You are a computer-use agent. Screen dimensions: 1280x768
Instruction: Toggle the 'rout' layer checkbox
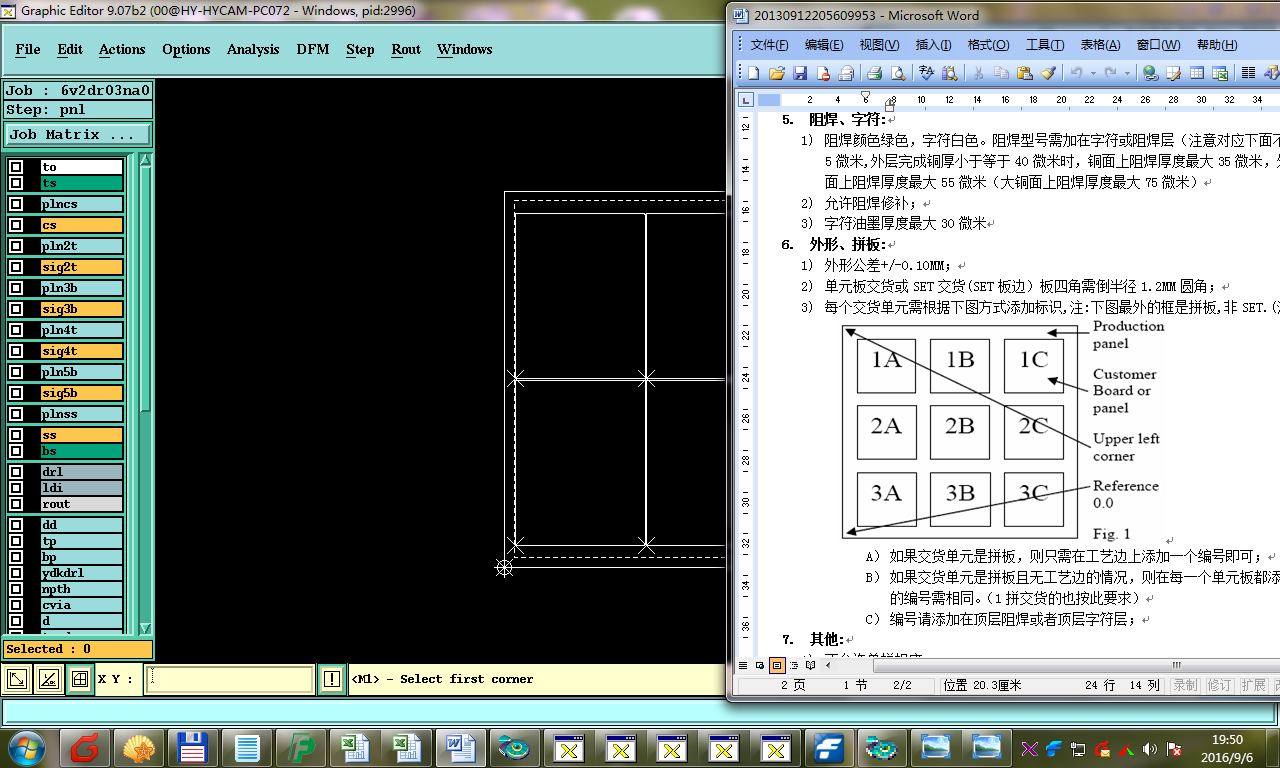[17, 504]
